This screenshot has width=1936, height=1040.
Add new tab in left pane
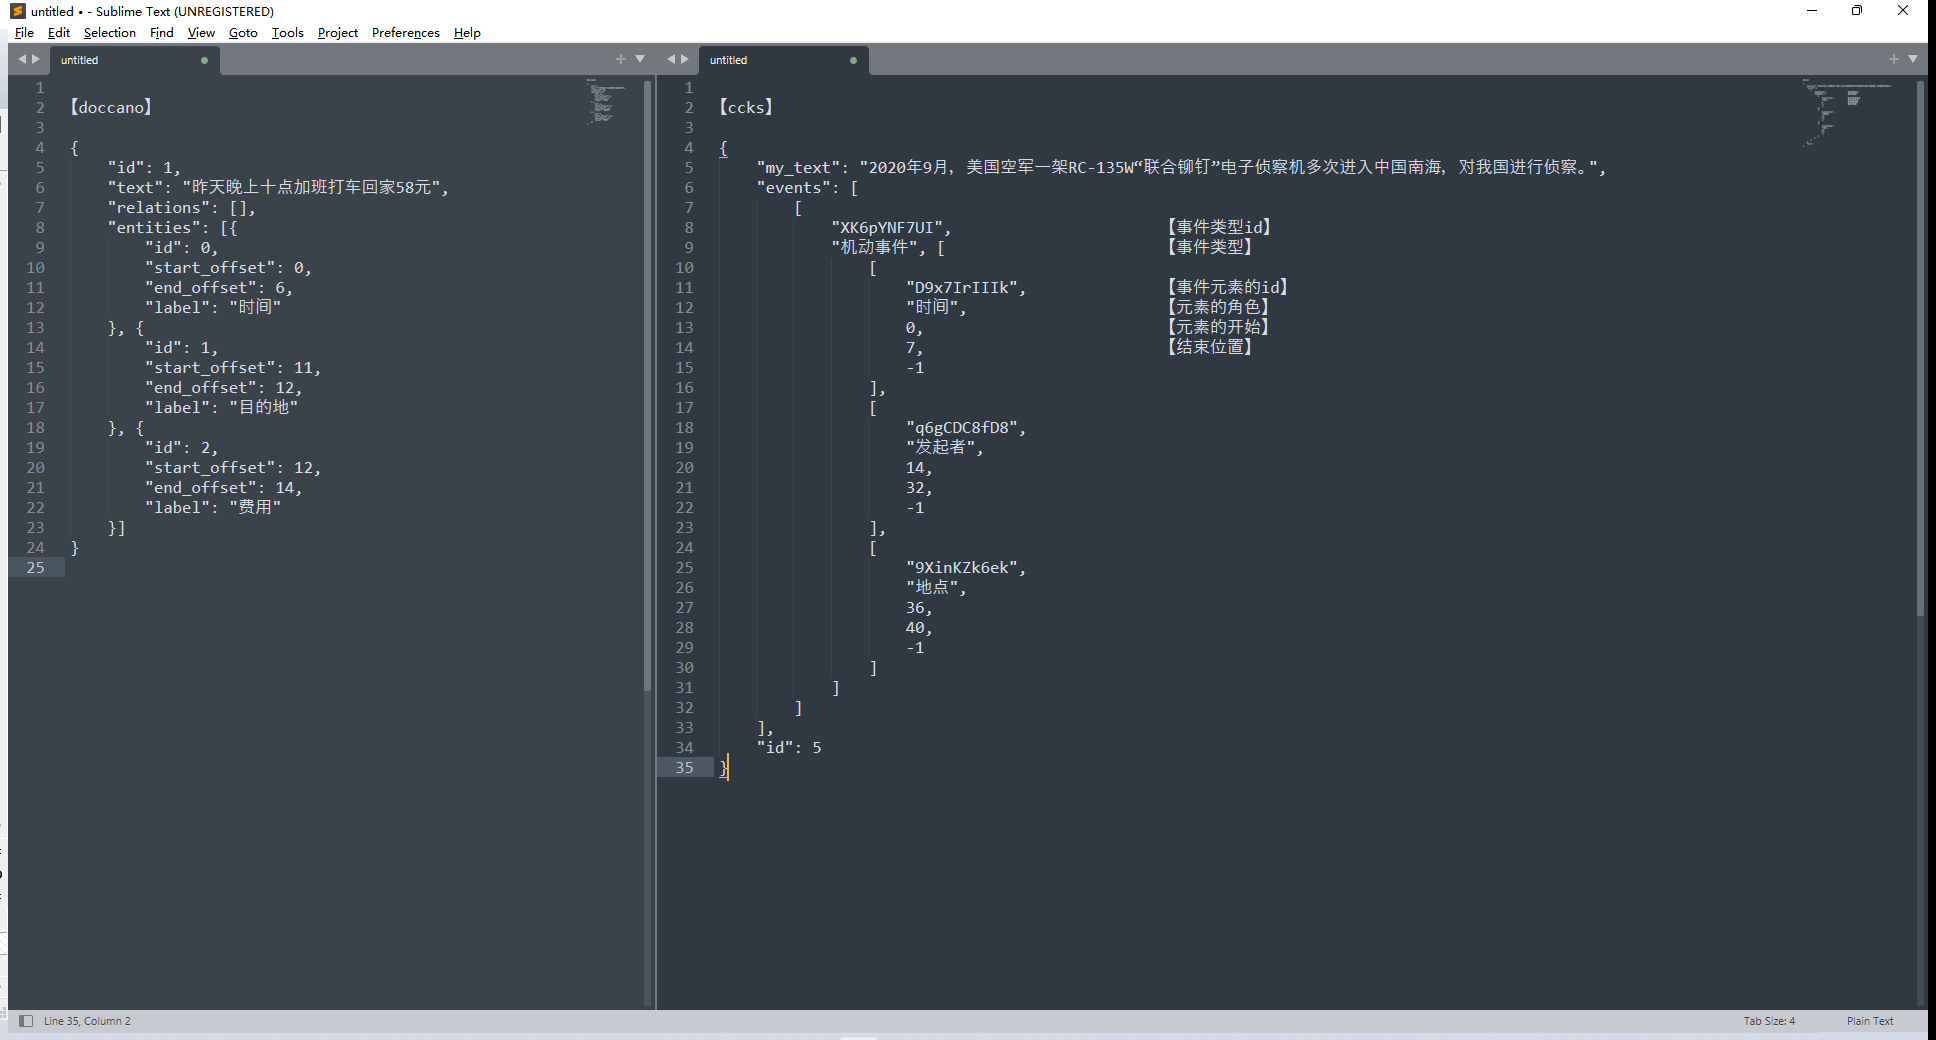tap(620, 59)
